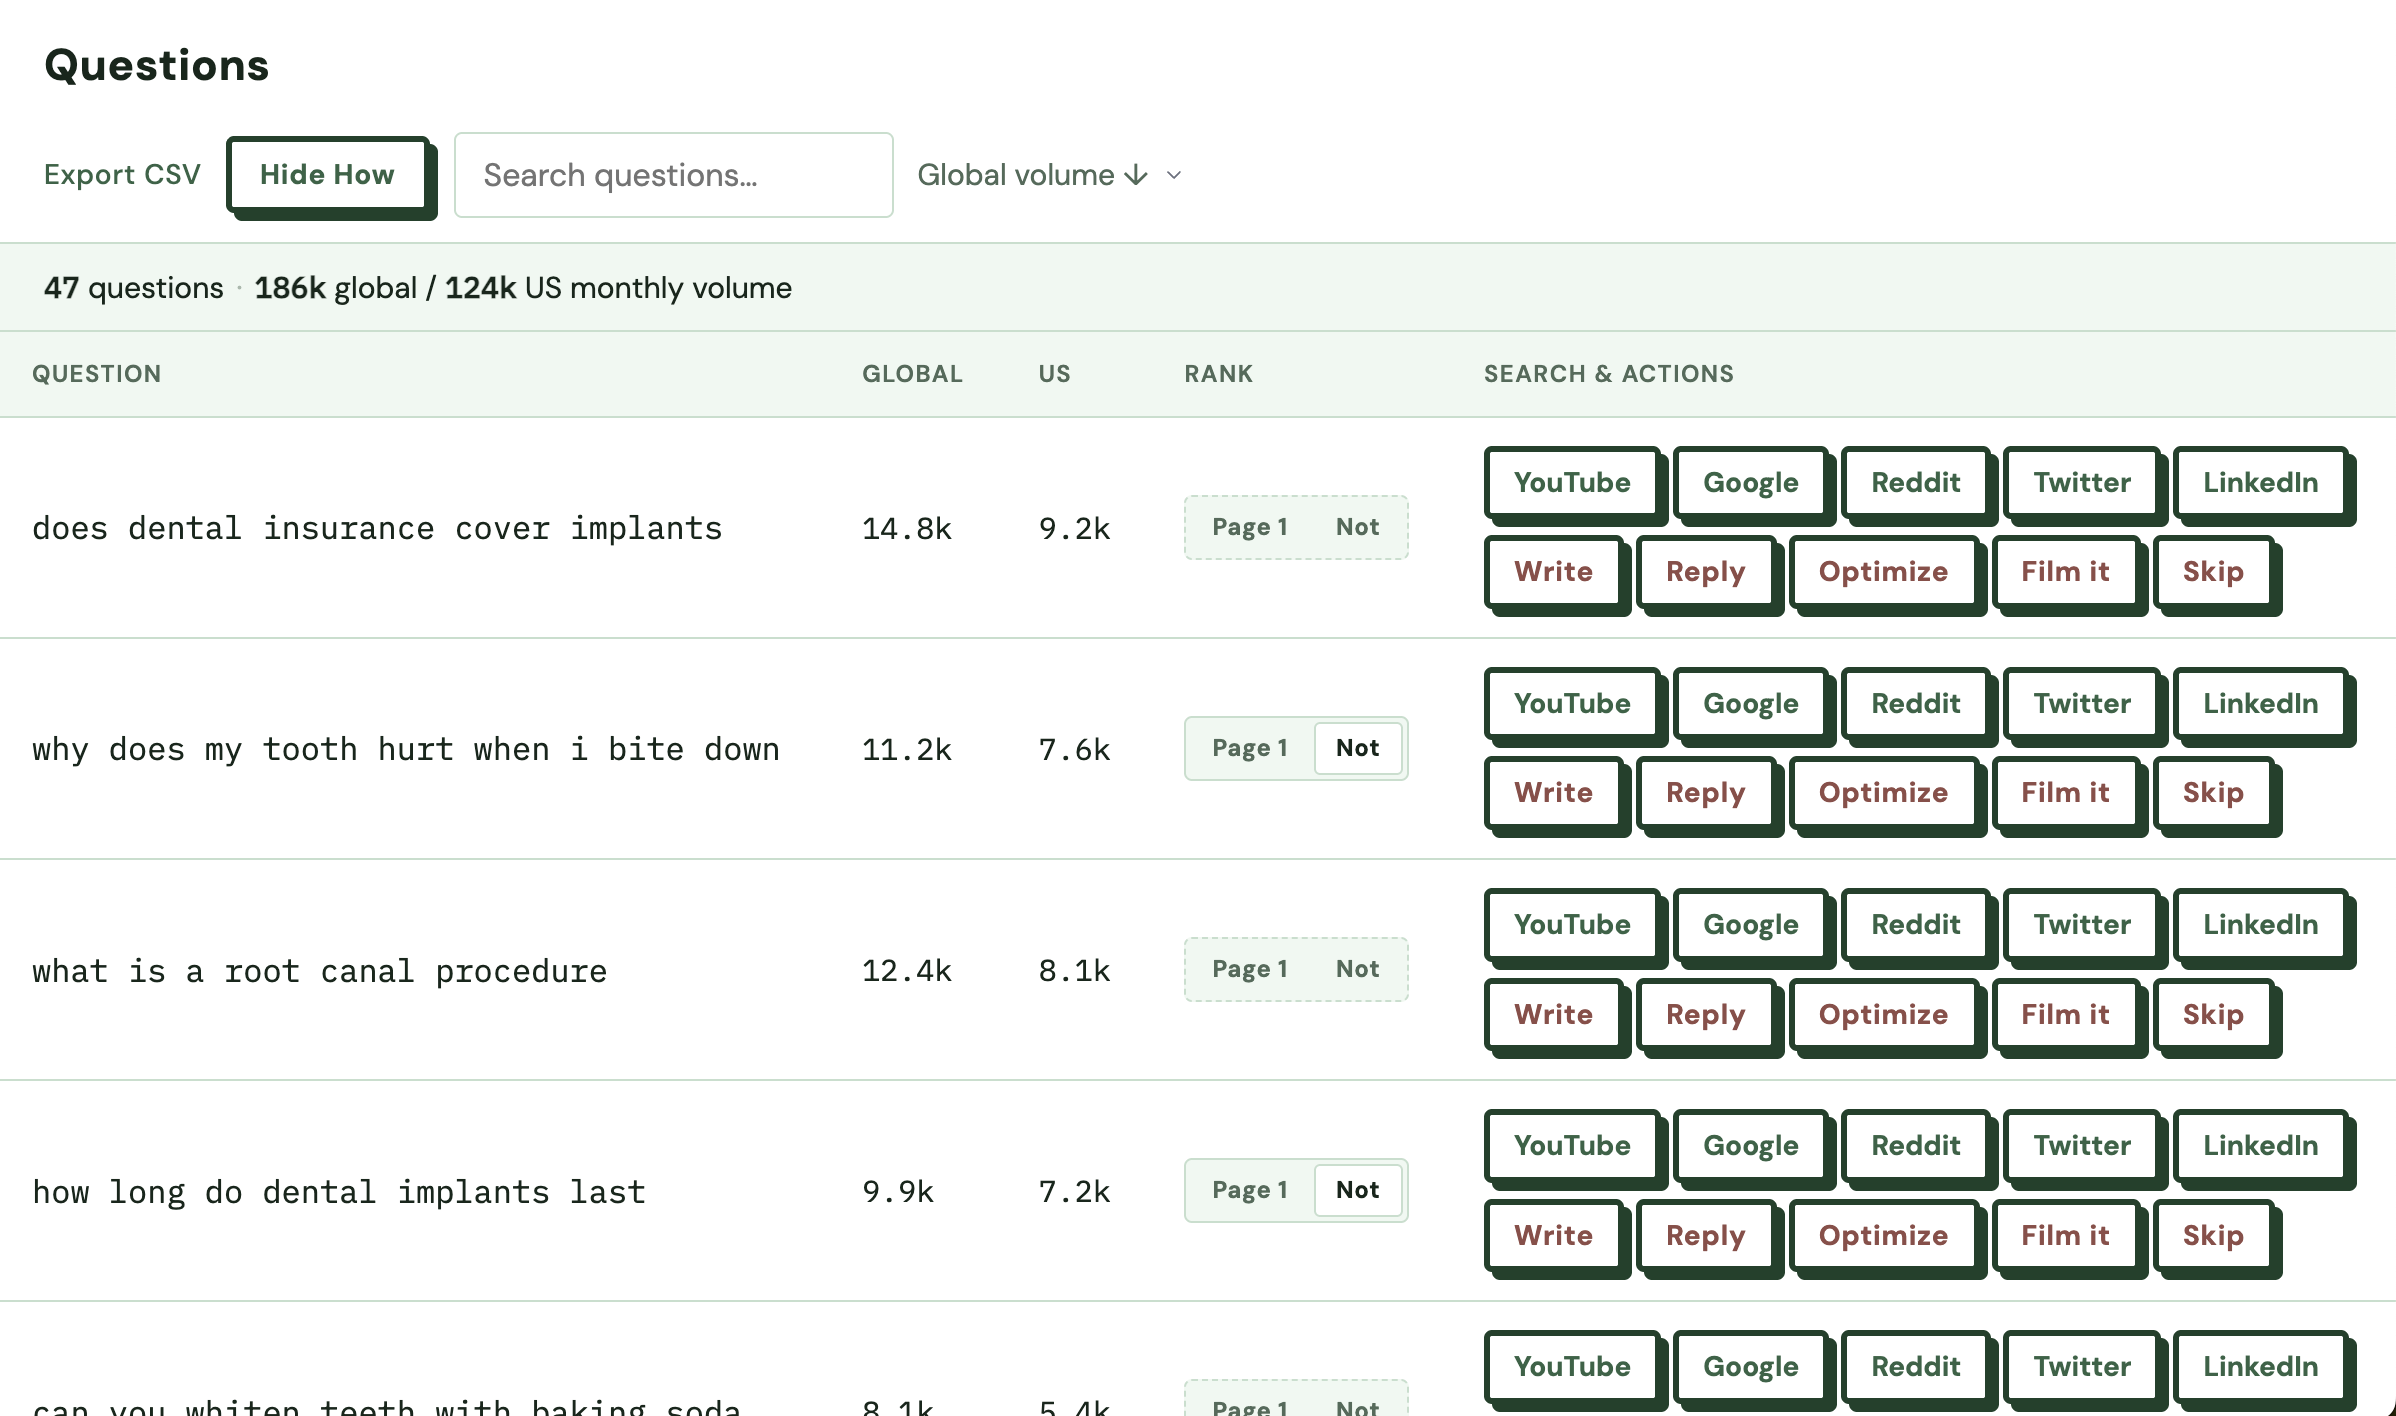Mark 'what is a root canal procedure' as Page 1
Screen dimensions: 2396x1416
click(x=1250, y=969)
